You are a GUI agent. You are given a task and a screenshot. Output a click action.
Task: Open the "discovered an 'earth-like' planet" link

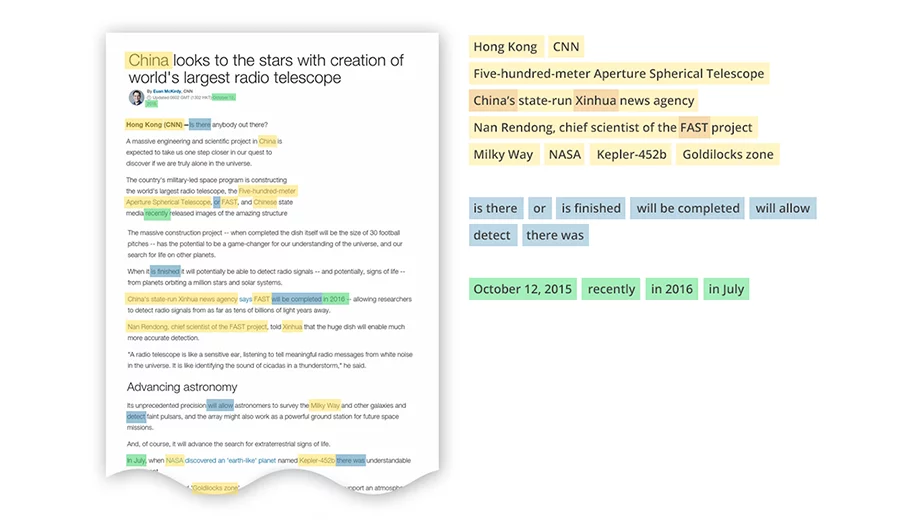pyautogui.click(x=230, y=461)
